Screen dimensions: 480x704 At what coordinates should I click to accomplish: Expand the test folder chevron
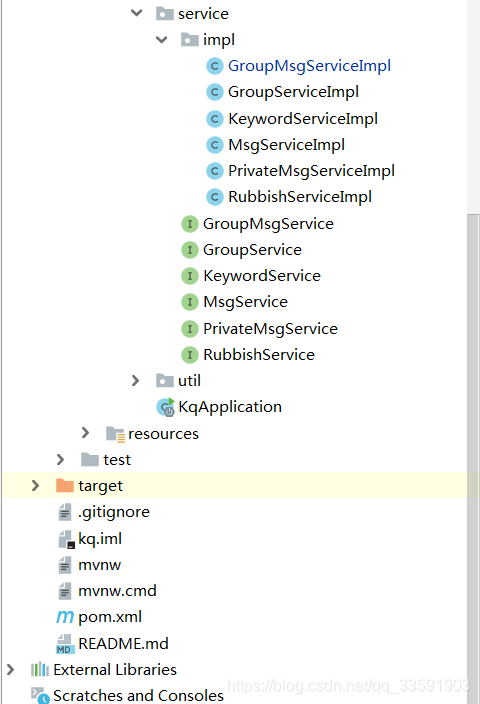[60, 459]
